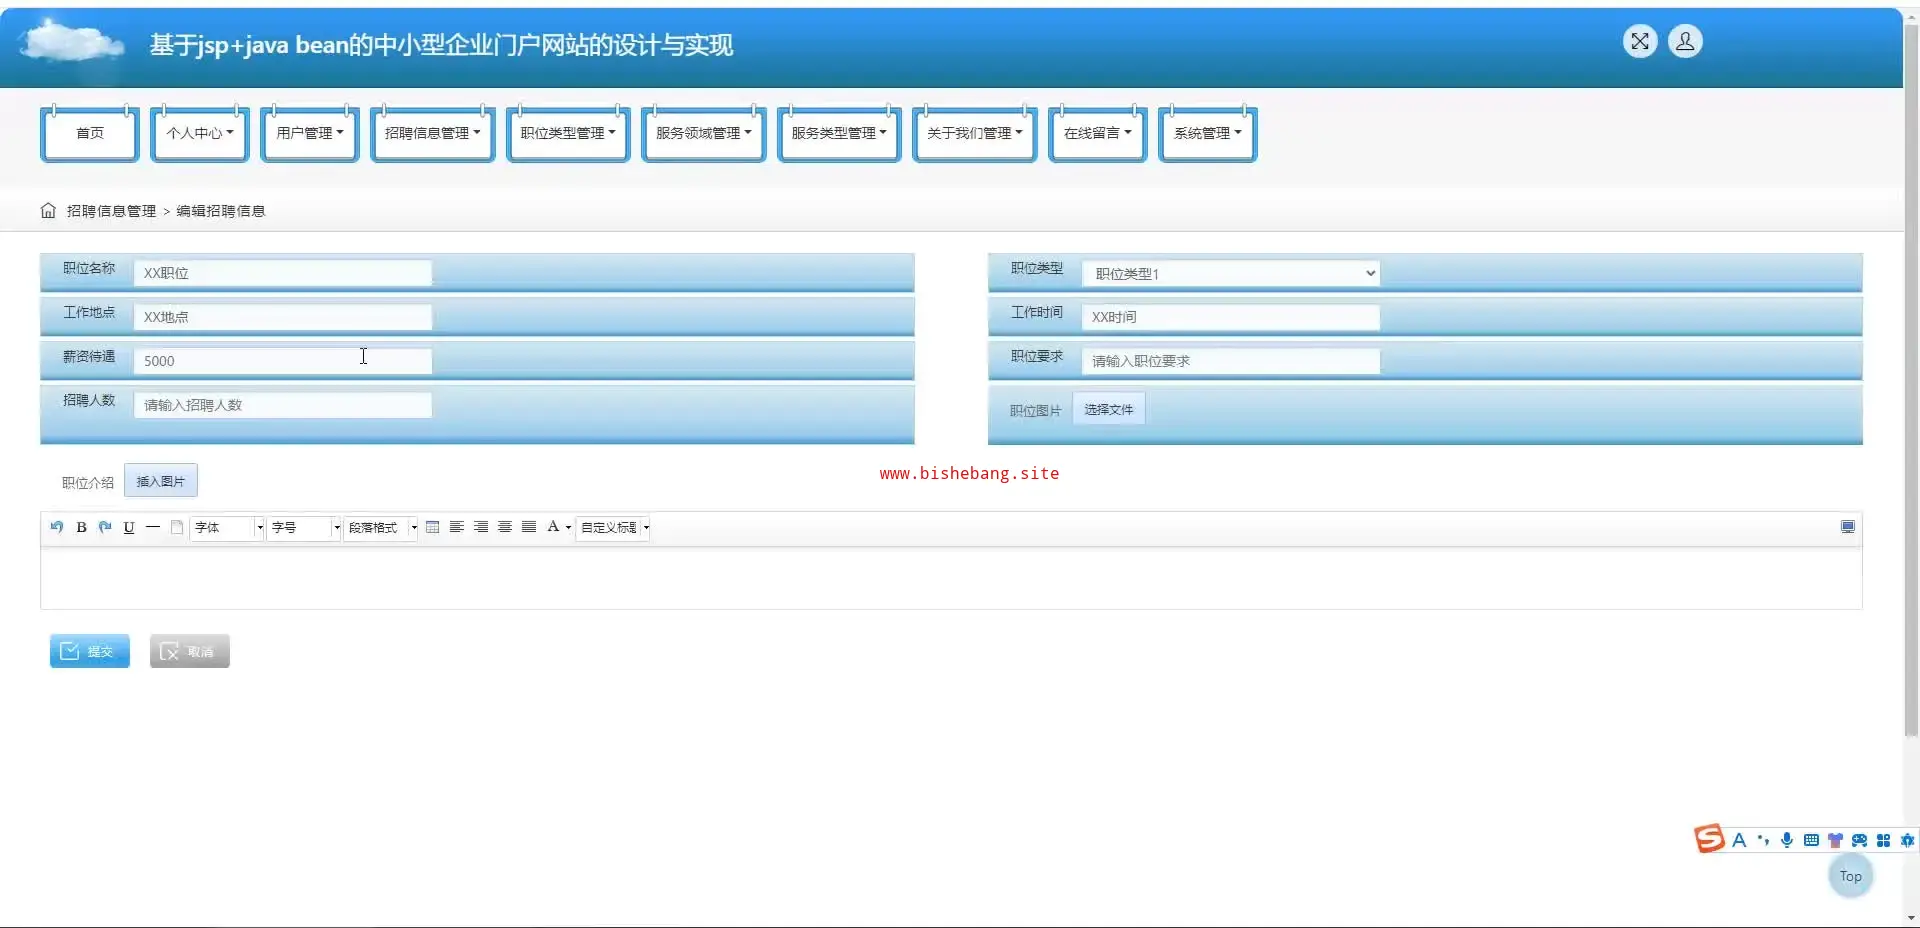
Task: Expand the 招聘信息管理 menu
Action: pyautogui.click(x=433, y=133)
